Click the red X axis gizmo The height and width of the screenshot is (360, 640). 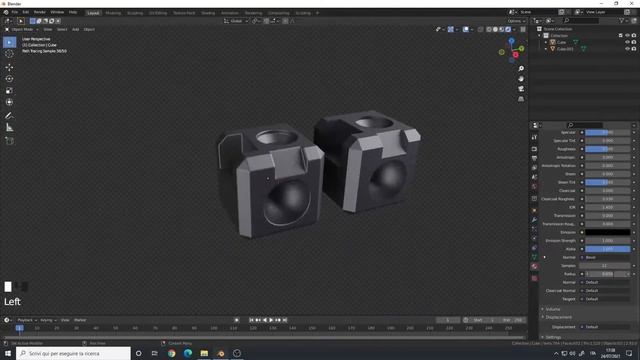[x=516, y=55]
